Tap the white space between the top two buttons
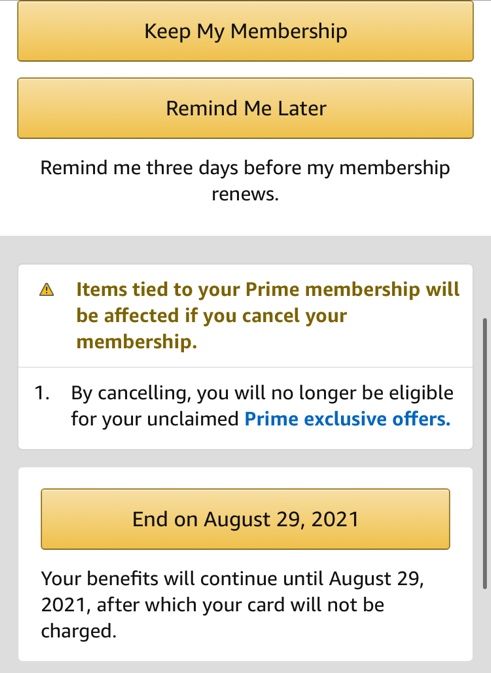 coord(245,70)
